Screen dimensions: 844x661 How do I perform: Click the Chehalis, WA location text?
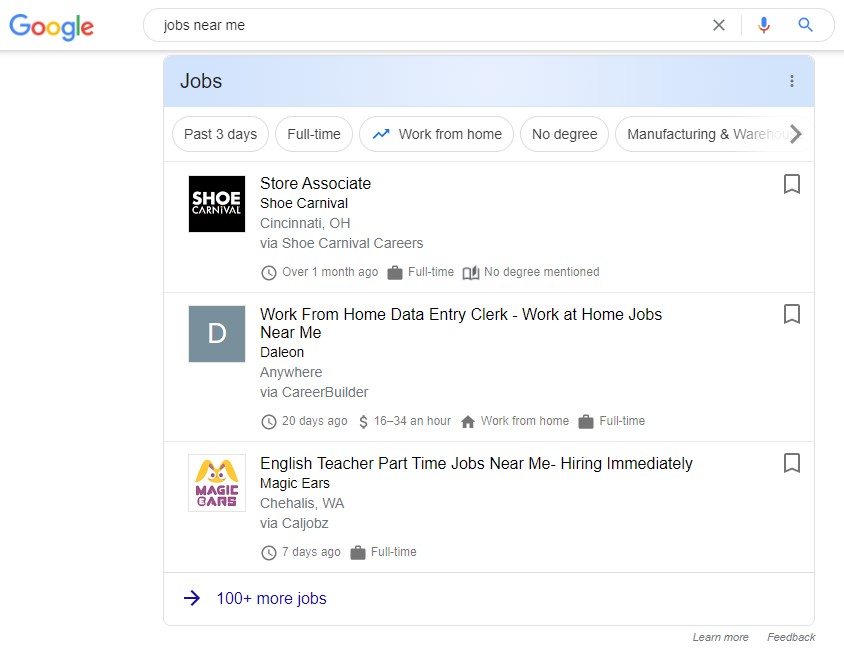pyautogui.click(x=302, y=503)
